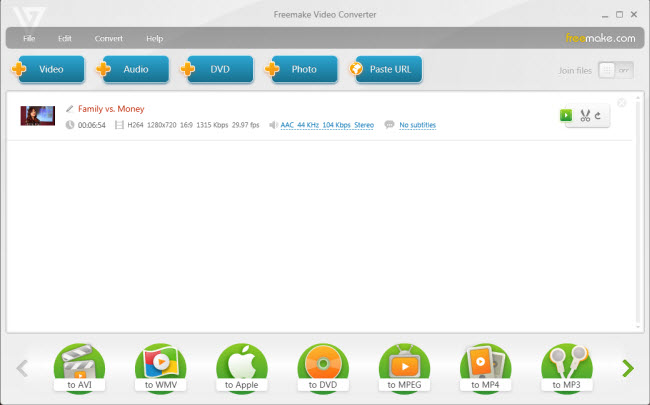Remove the Family vs. Money file
The height and width of the screenshot is (405, 650).
tap(621, 102)
